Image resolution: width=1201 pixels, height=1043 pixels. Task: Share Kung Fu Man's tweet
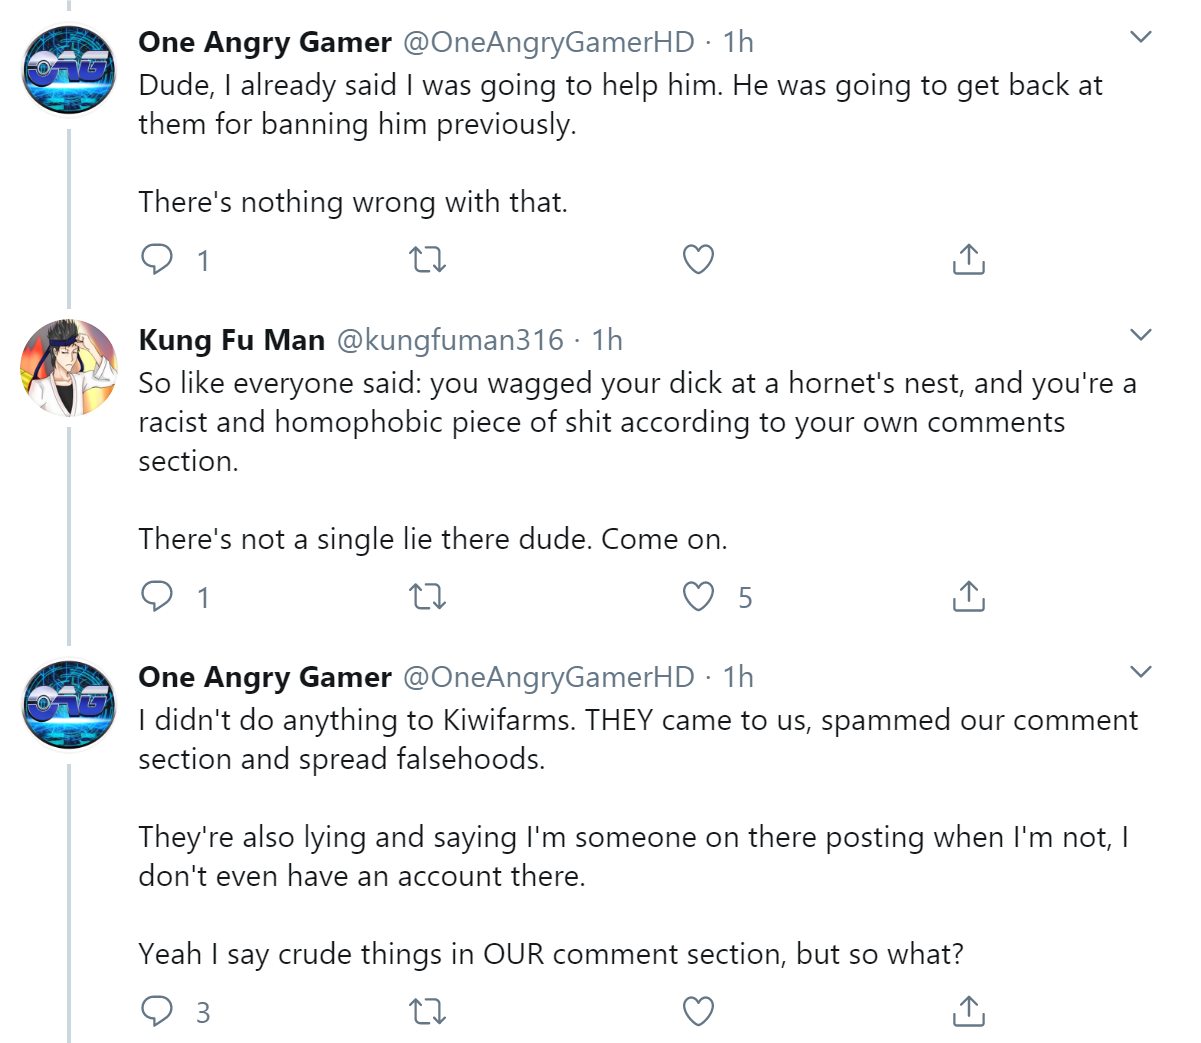click(x=968, y=596)
